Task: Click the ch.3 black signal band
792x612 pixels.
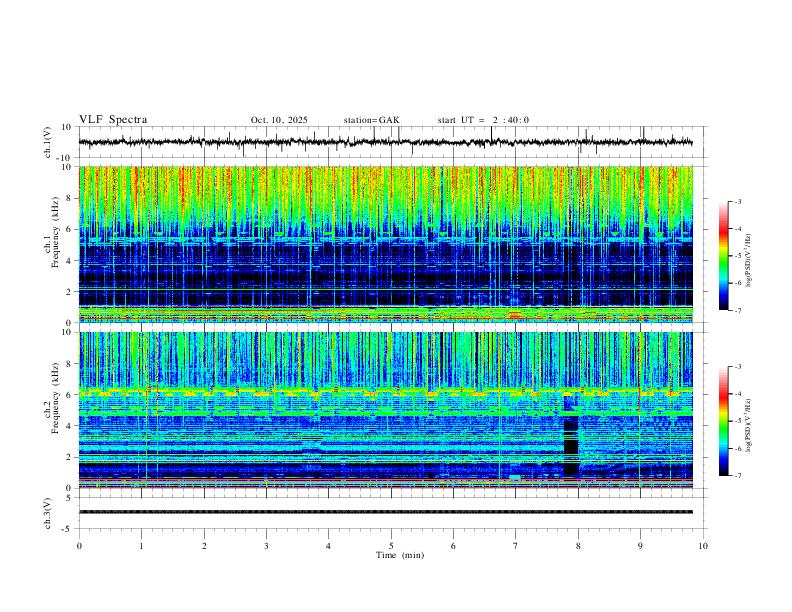Action: [x=386, y=512]
